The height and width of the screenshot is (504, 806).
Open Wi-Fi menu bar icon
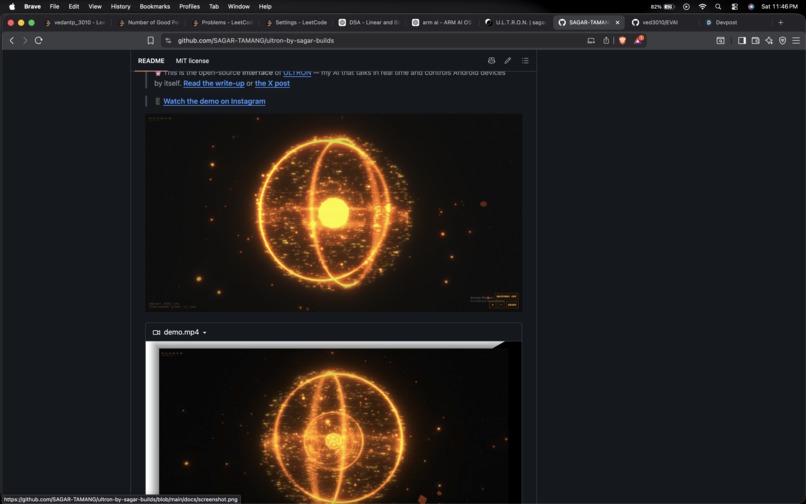pos(702,7)
